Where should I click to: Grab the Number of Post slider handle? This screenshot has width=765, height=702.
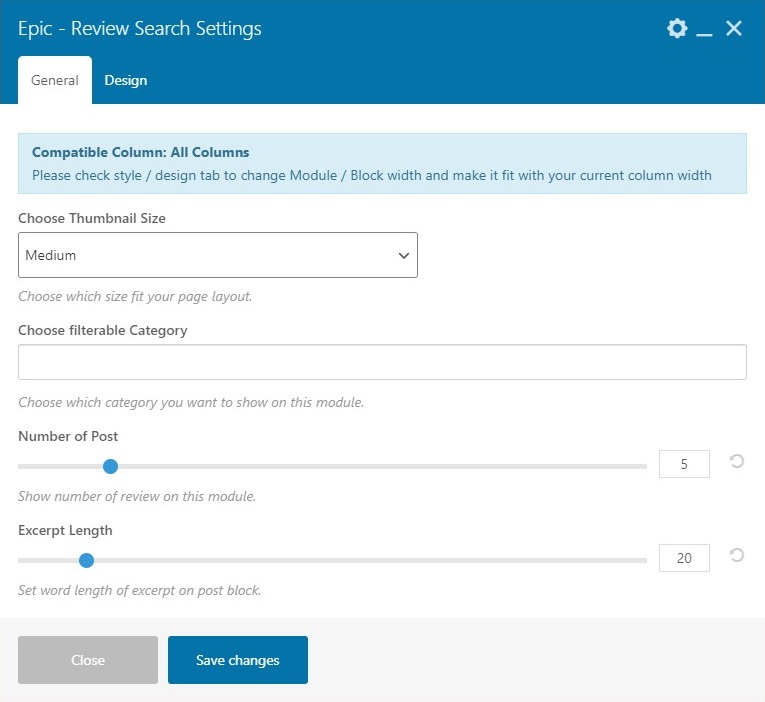pos(111,466)
